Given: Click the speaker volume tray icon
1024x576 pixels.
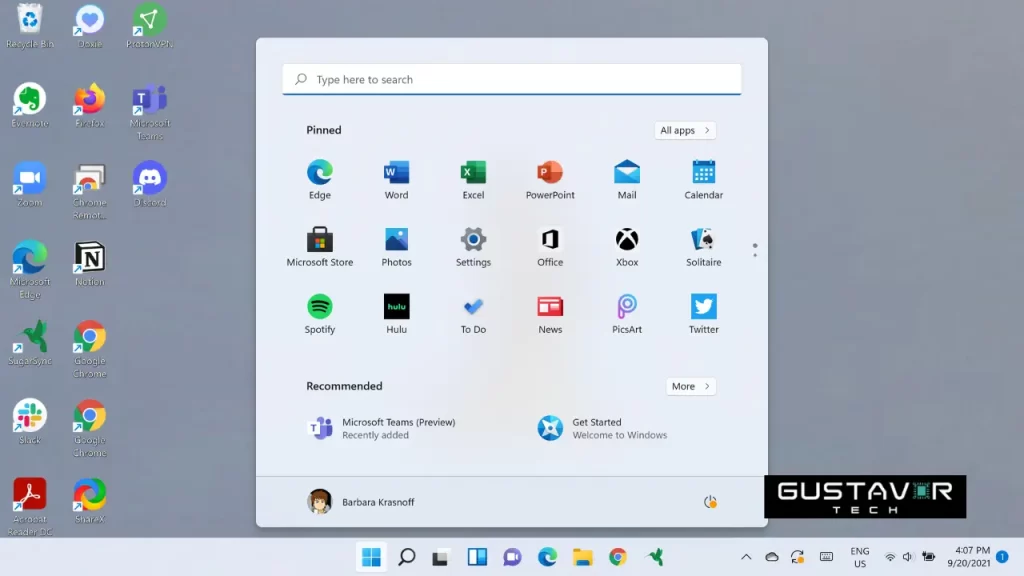Looking at the screenshot, I should point(908,557).
